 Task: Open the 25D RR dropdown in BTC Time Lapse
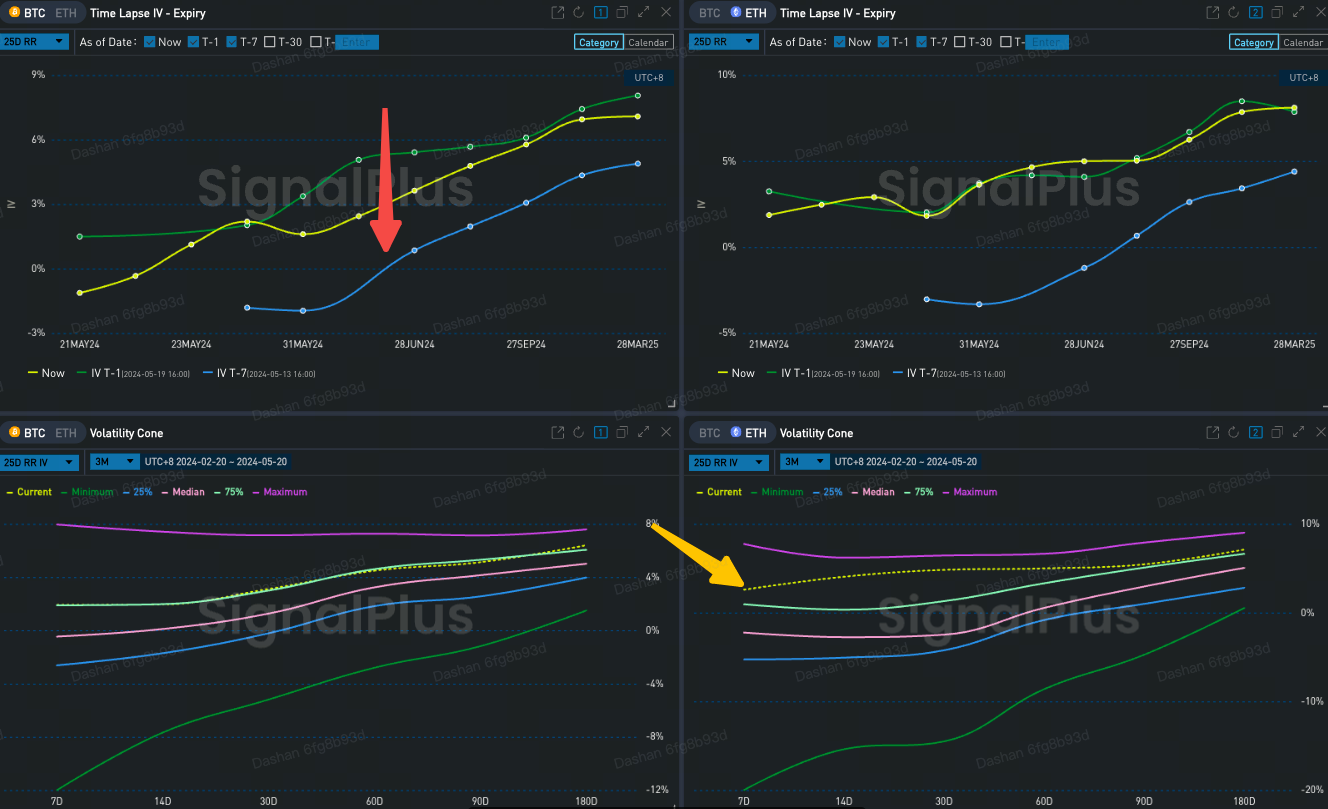pos(35,42)
